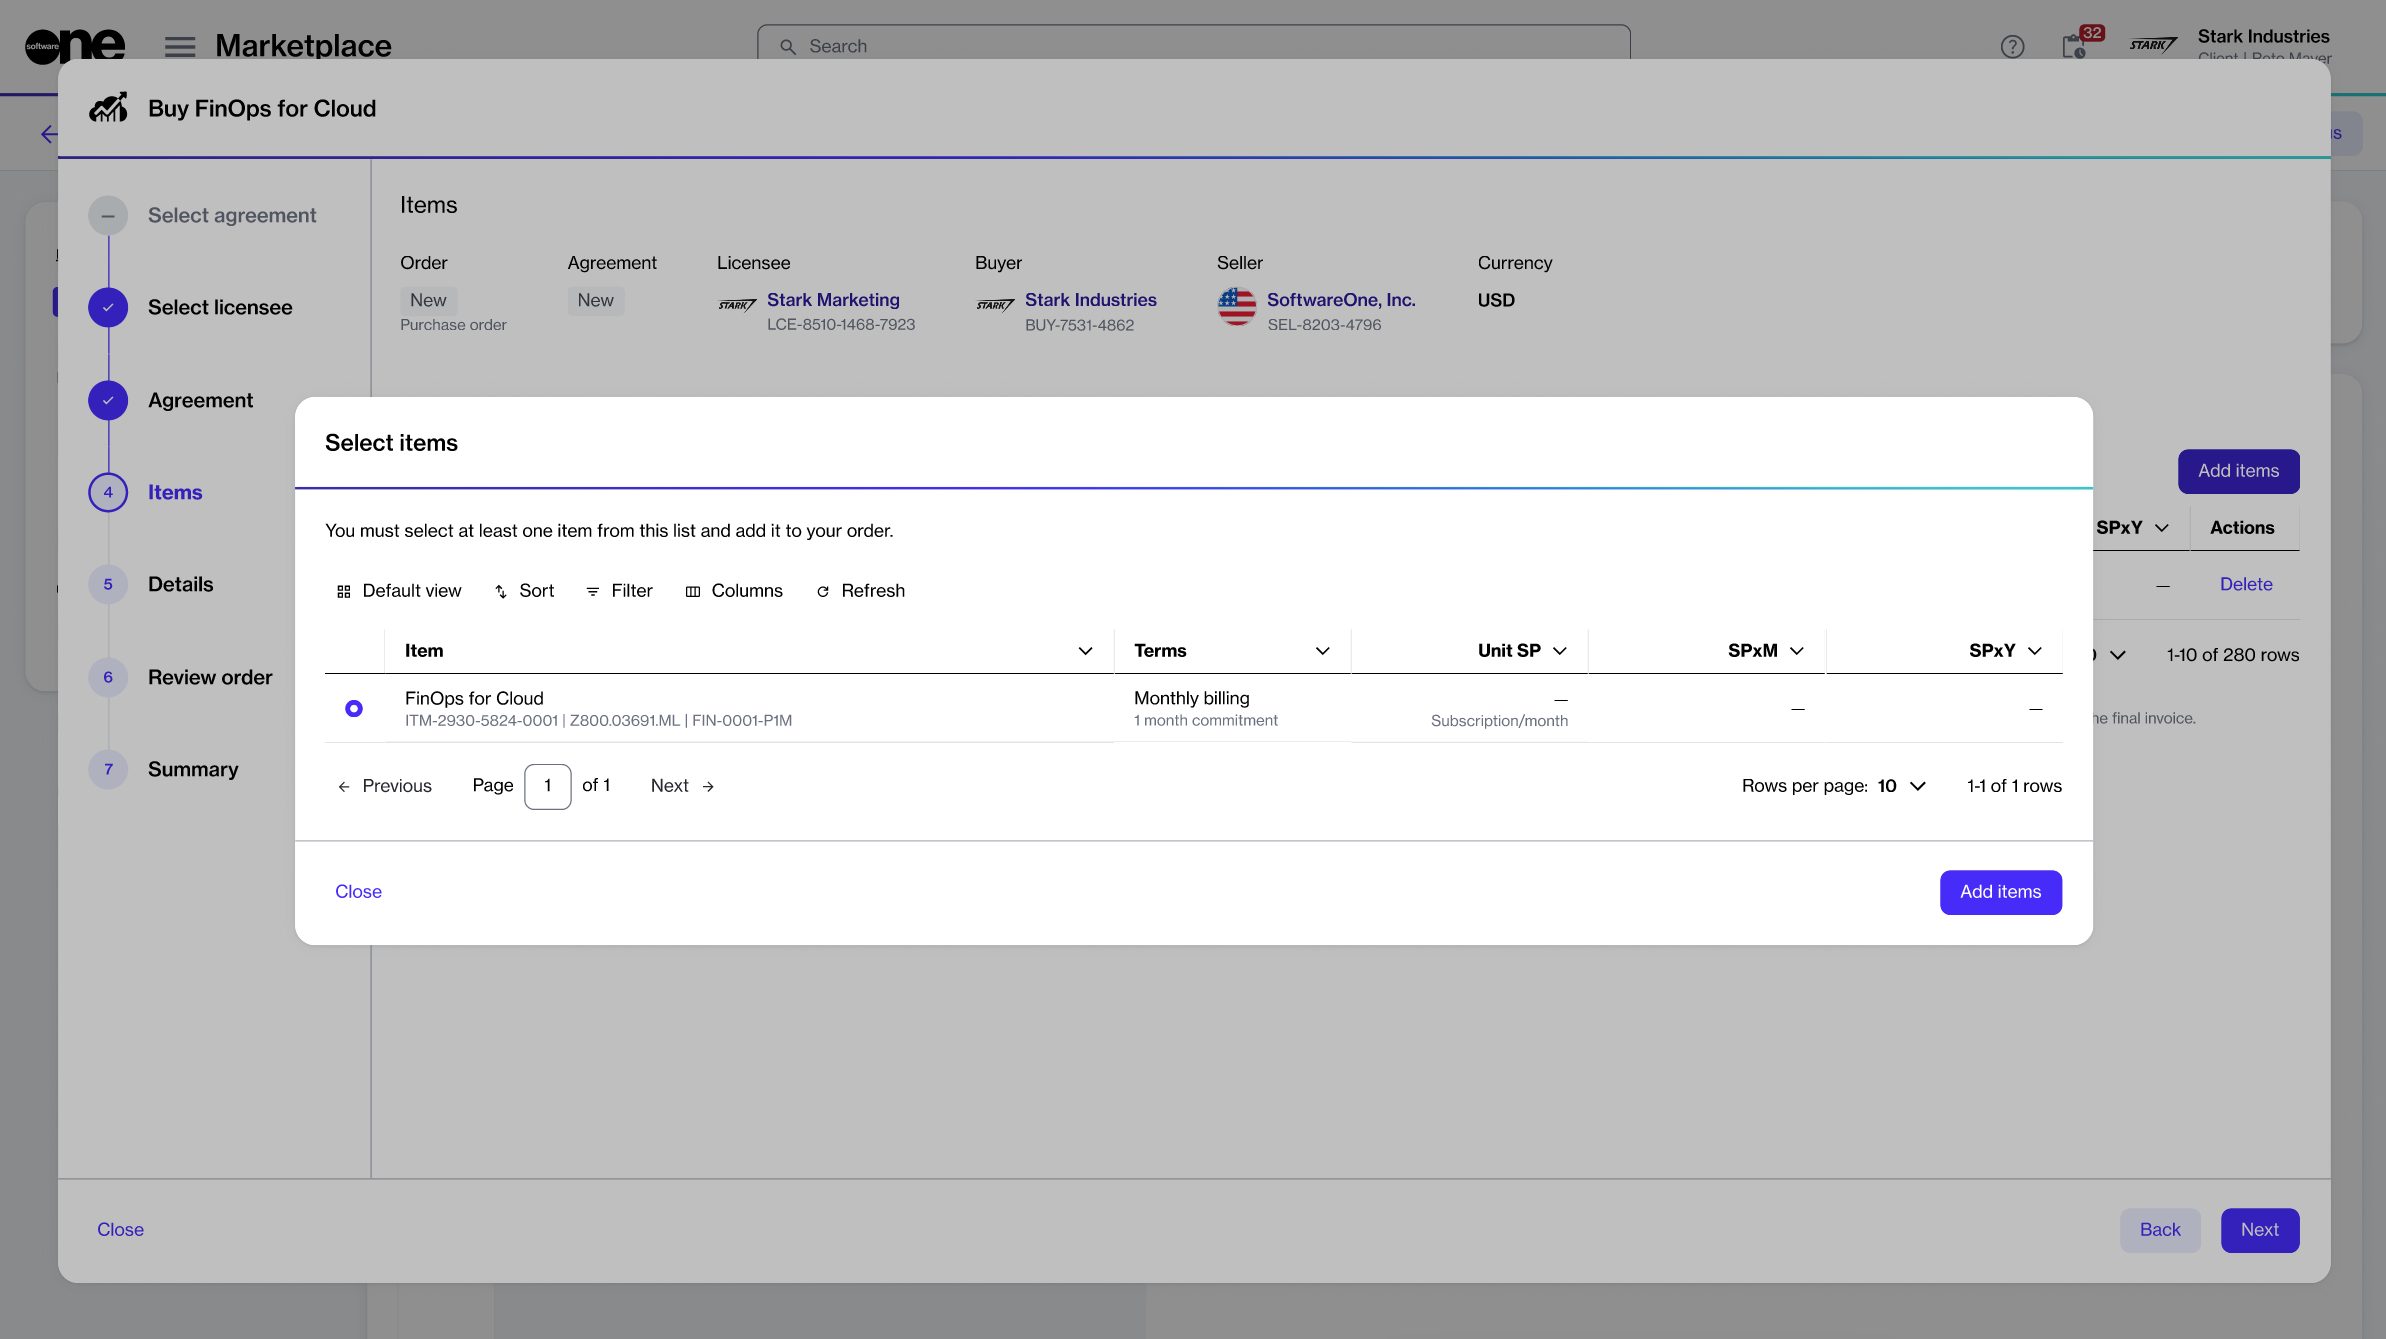
Task: Open the SPxM column dropdown
Action: pos(1796,651)
